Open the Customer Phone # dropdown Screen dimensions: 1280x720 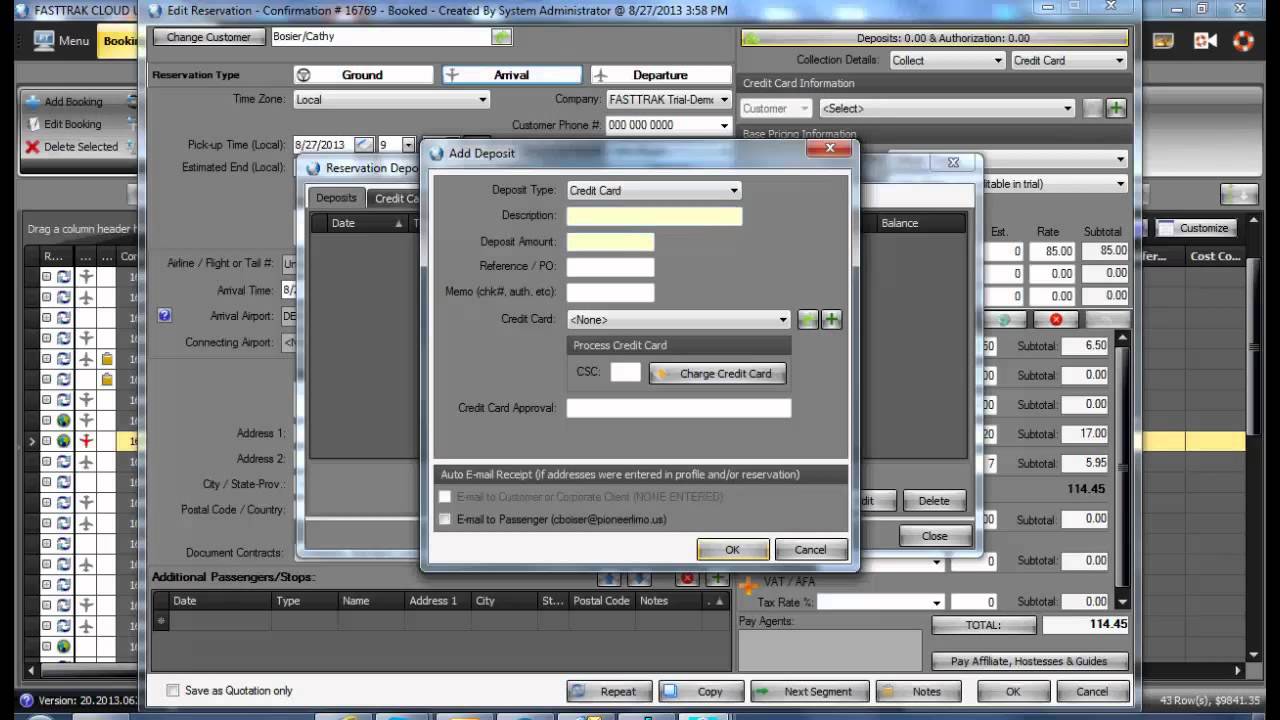[669, 125]
